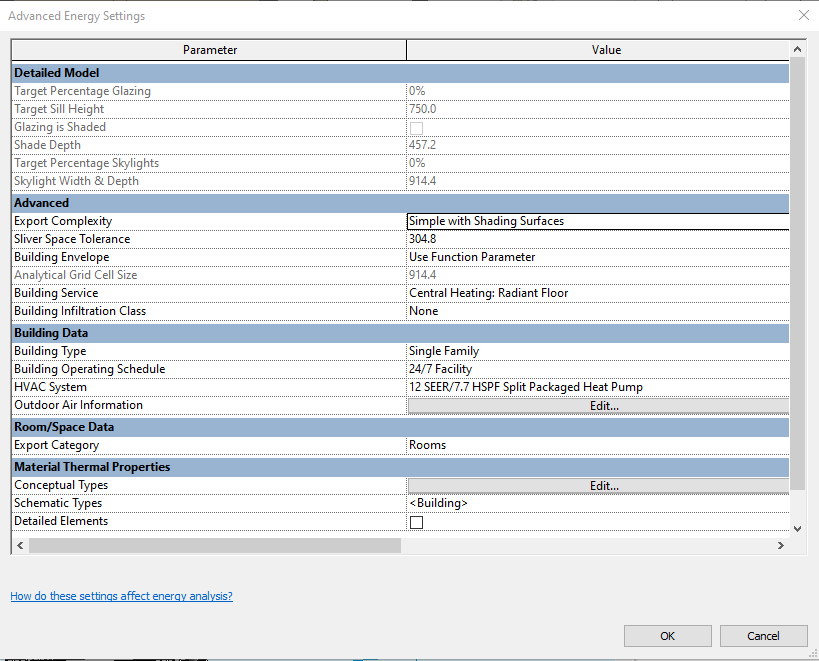Click the Parameter column header
Screen dimensions: 819x661
click(x=206, y=49)
